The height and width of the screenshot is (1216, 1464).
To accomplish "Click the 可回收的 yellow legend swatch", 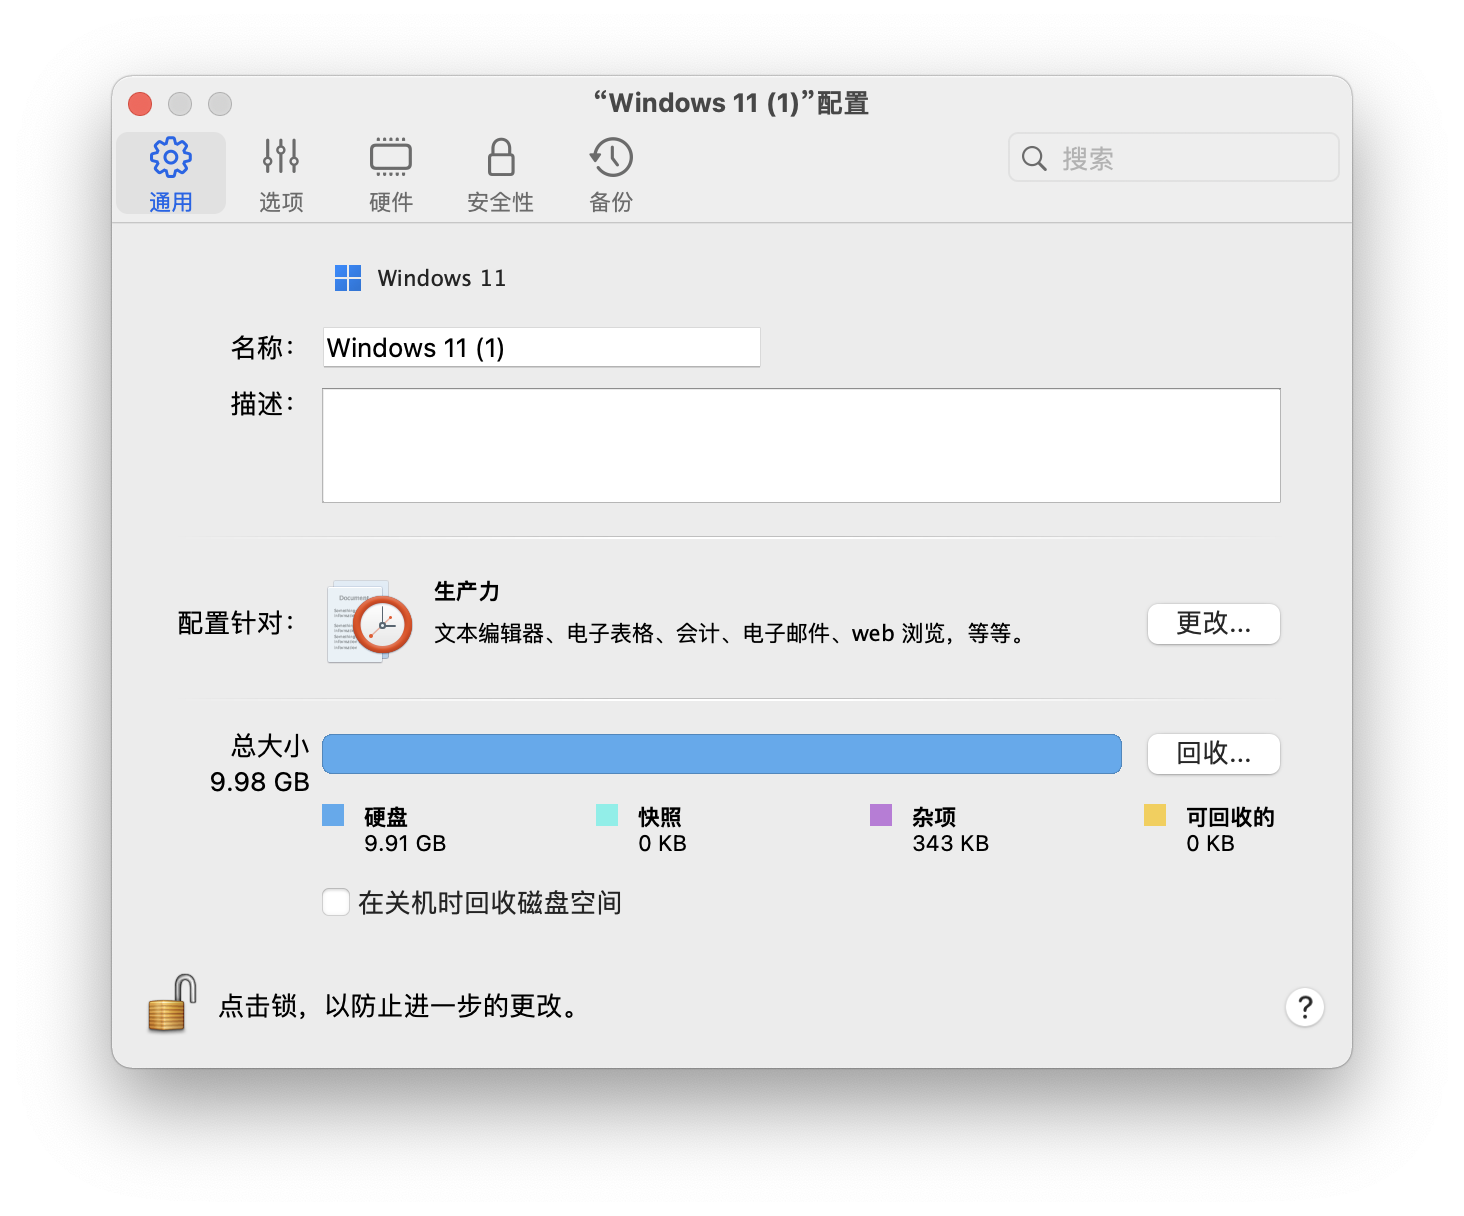I will [1154, 815].
